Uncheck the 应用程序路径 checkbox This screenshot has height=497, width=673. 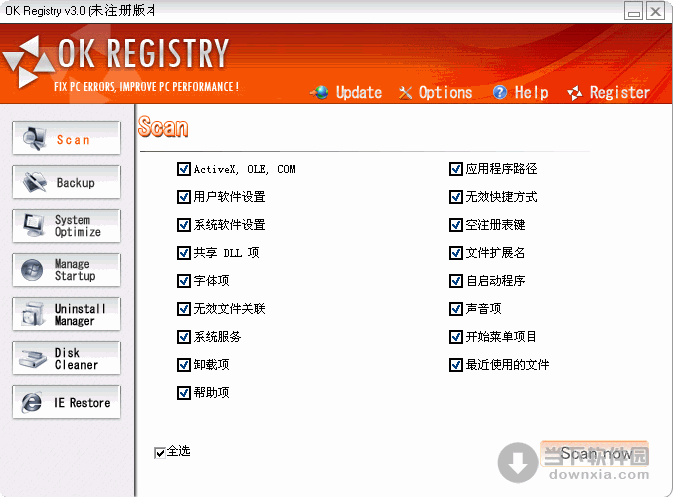(x=456, y=169)
